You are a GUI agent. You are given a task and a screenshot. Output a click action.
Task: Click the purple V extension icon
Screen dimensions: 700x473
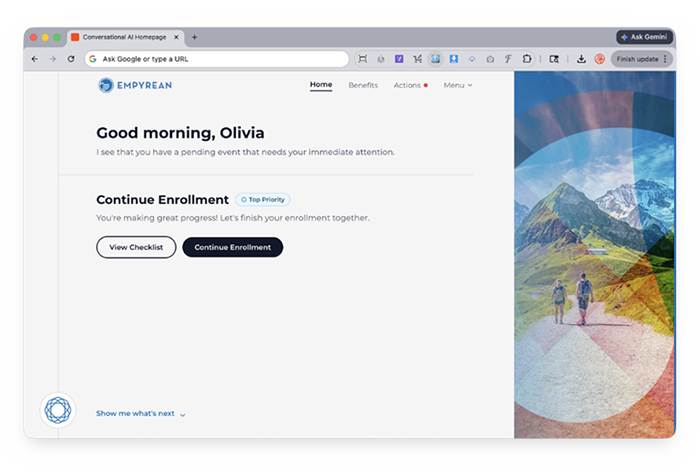[x=399, y=59]
